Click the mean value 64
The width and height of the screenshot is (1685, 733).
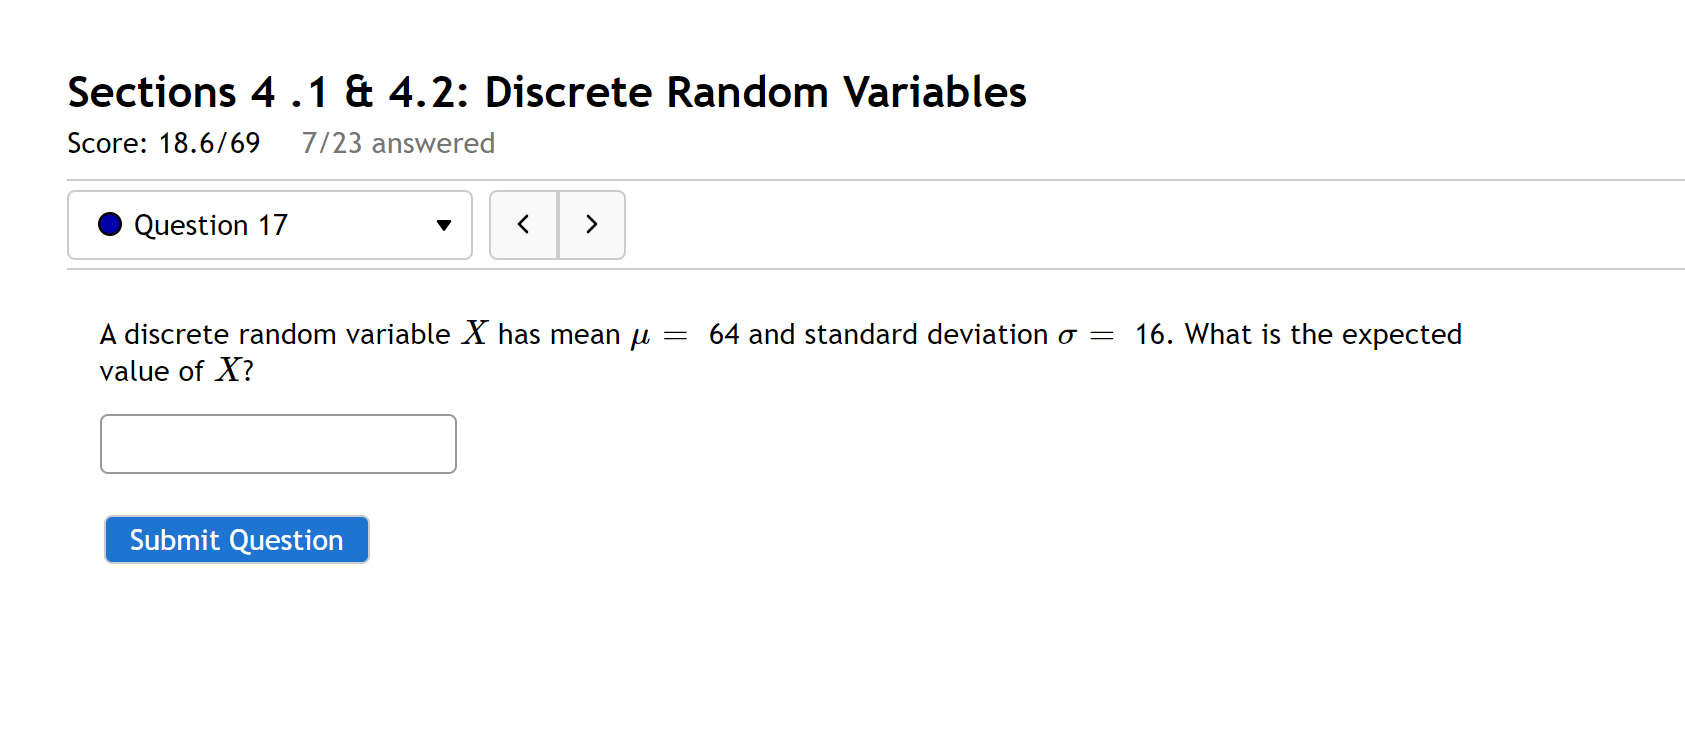click(724, 334)
